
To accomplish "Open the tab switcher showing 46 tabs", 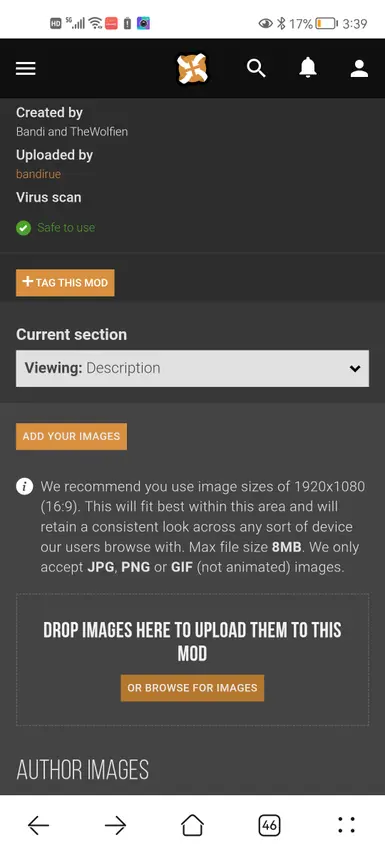I will (269, 825).
